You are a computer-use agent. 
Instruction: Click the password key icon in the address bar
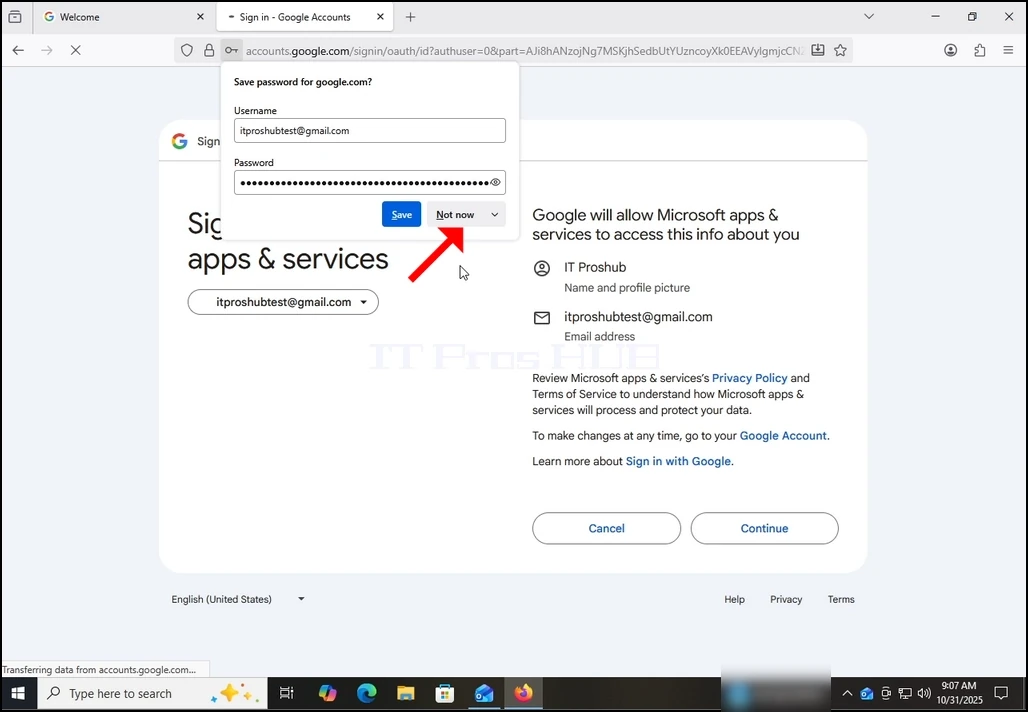[231, 50]
